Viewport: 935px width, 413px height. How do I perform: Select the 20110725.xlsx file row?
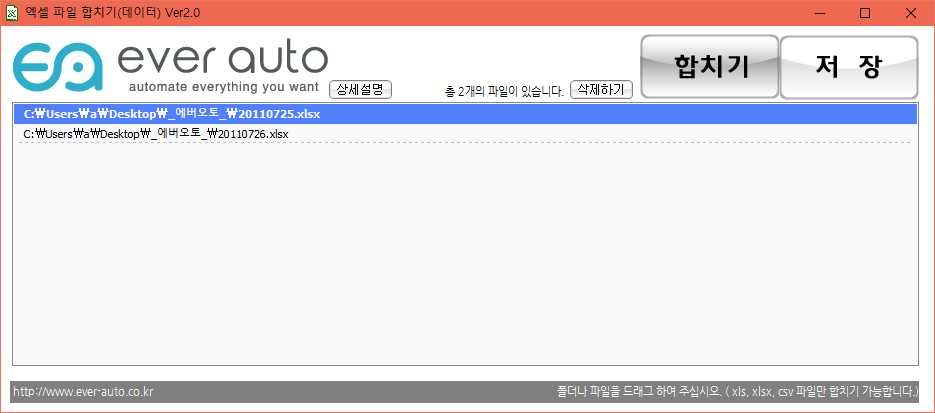[465, 114]
